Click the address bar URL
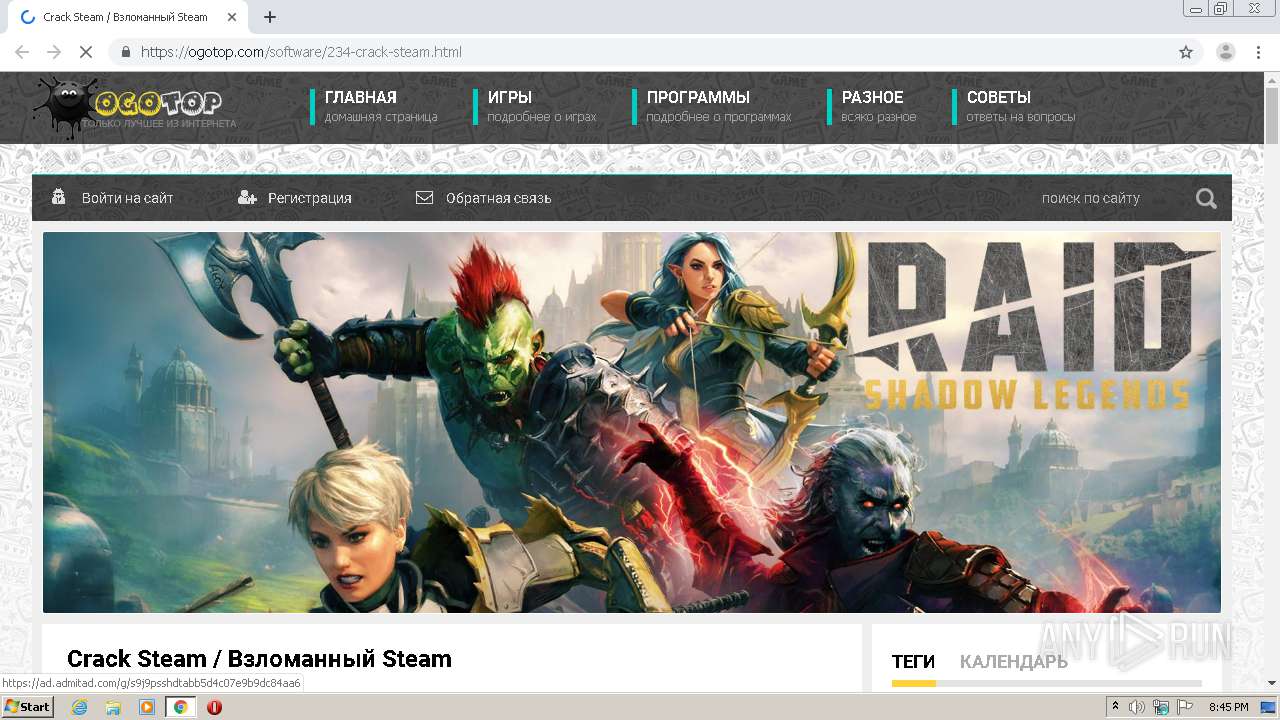The height and width of the screenshot is (720, 1280). [x=301, y=52]
